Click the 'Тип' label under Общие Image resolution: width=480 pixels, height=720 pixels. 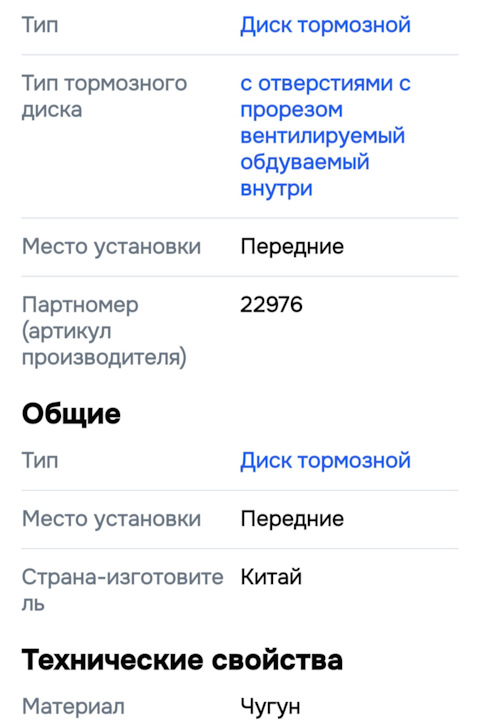pos(40,460)
